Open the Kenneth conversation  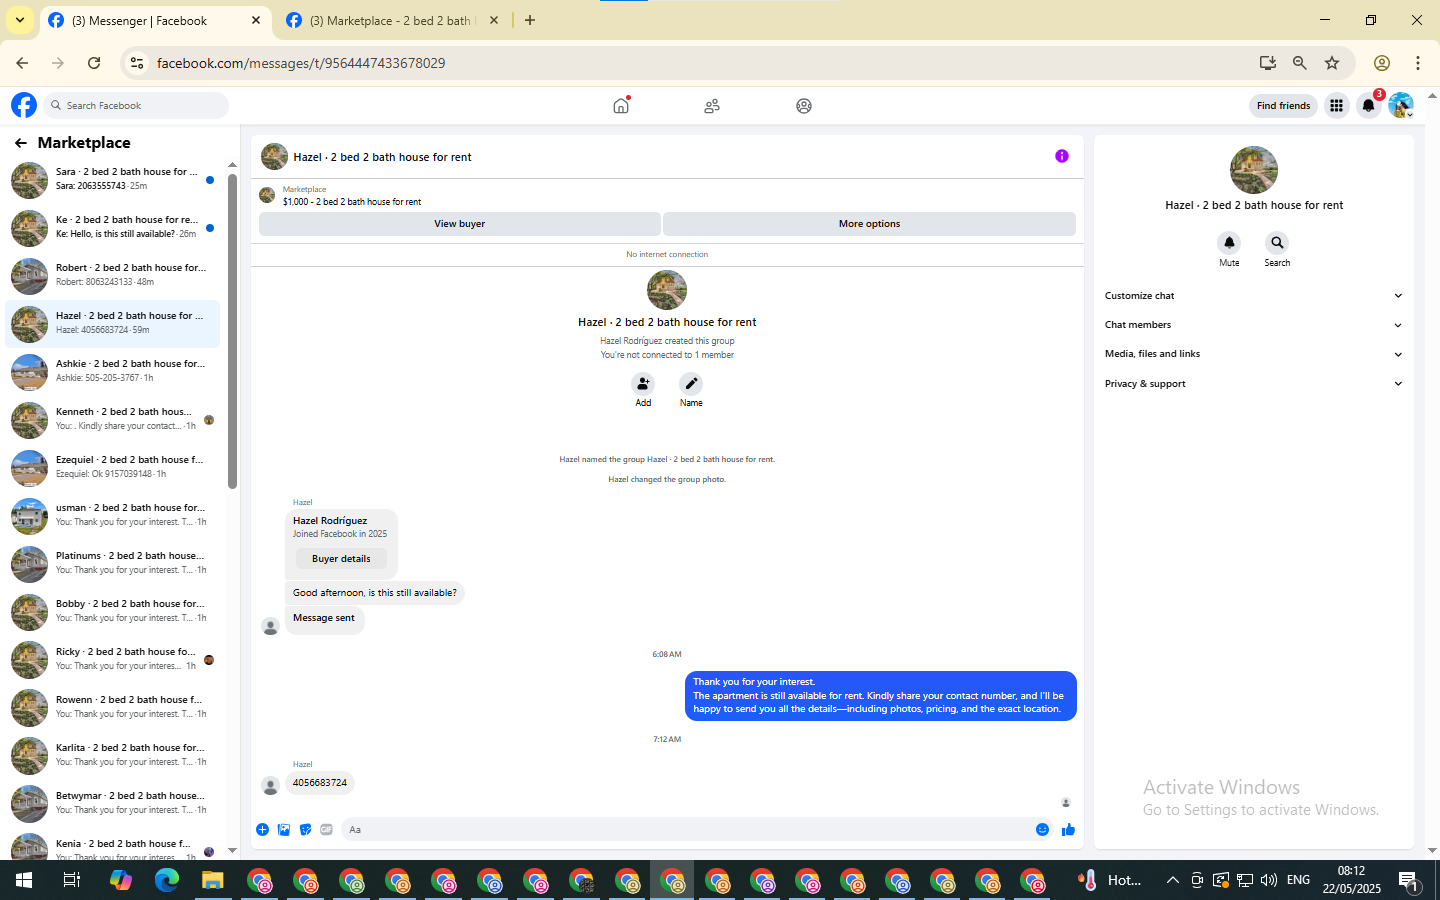coord(112,420)
